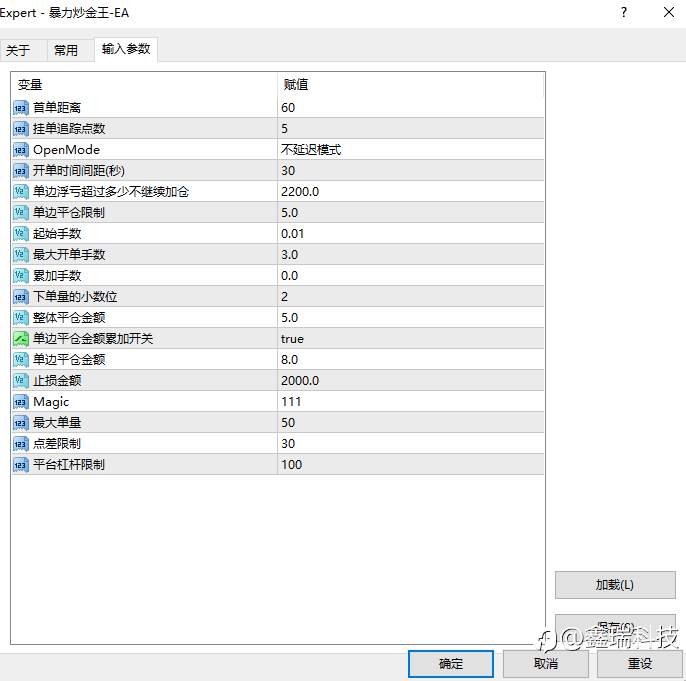Viewport: 686px width, 681px height.
Task: Select the value 2200.0 cell
Action: tap(411, 192)
